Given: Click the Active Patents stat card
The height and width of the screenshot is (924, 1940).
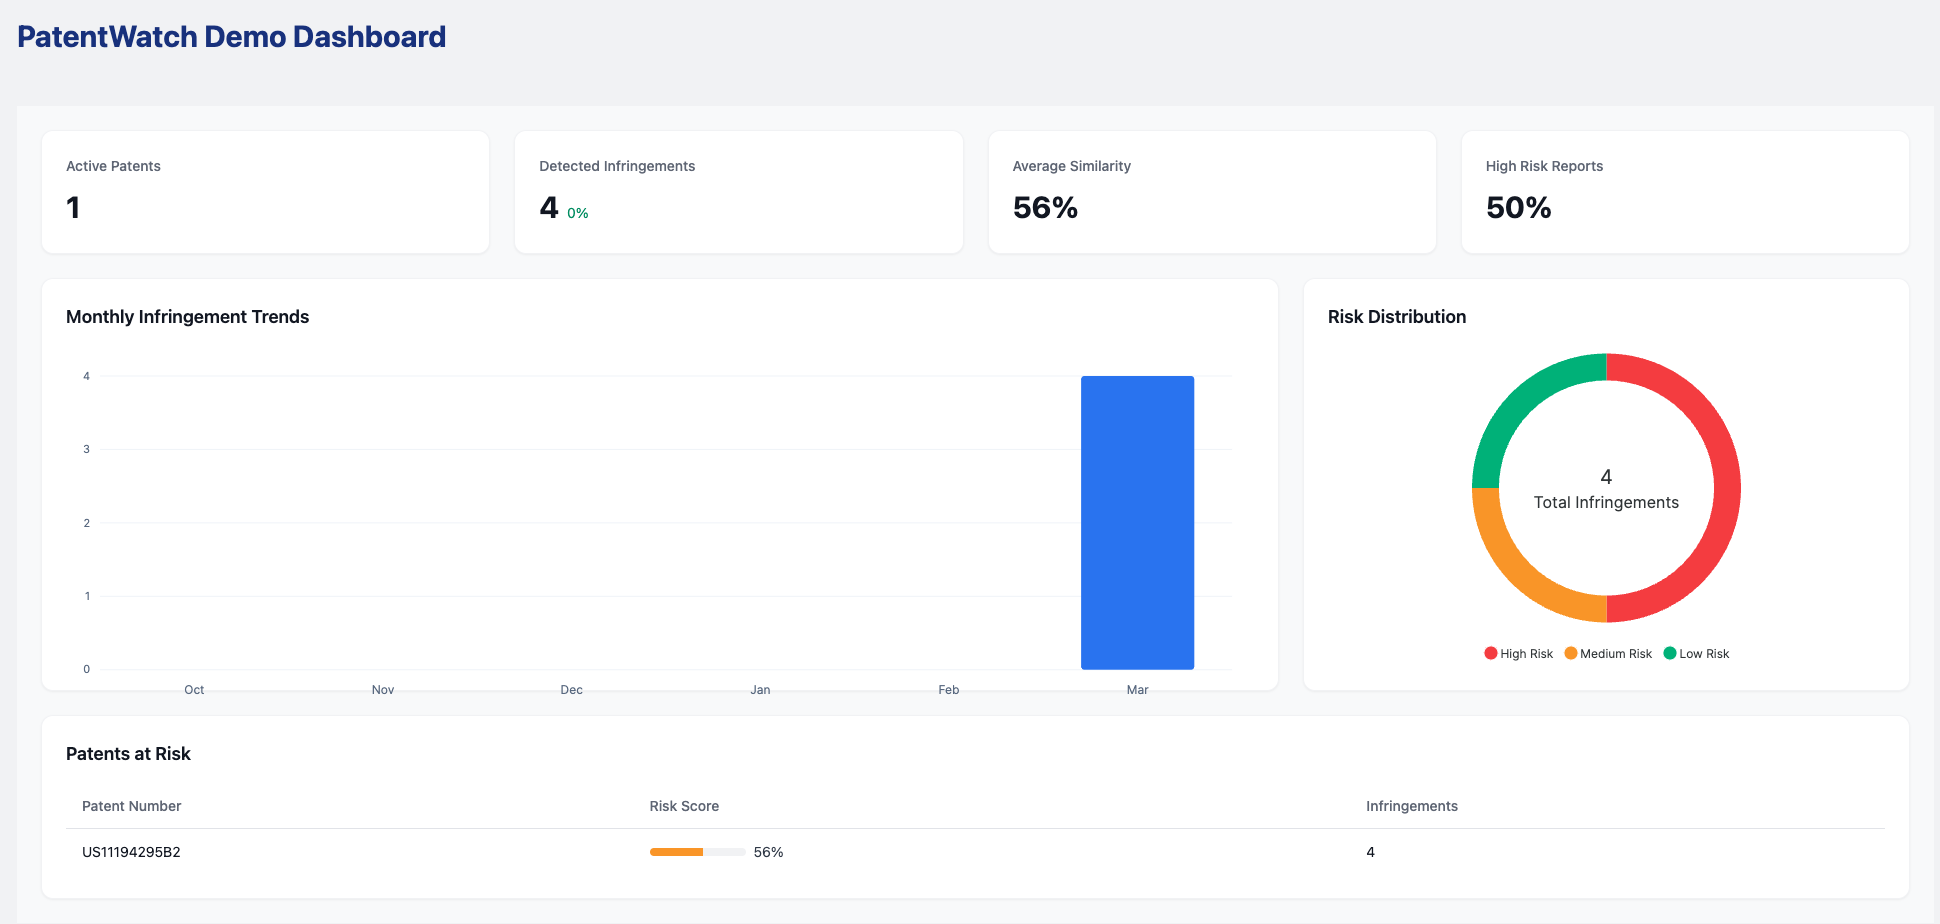Looking at the screenshot, I should tap(265, 192).
